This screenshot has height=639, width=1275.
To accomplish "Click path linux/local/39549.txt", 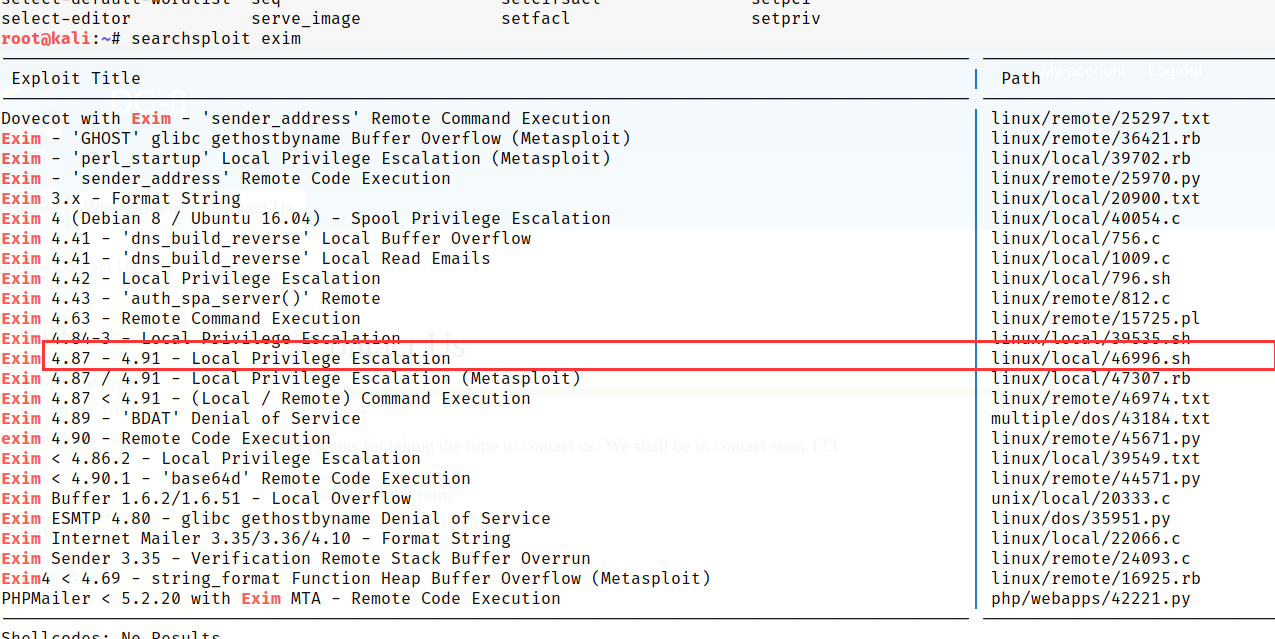I will (x=1096, y=458).
